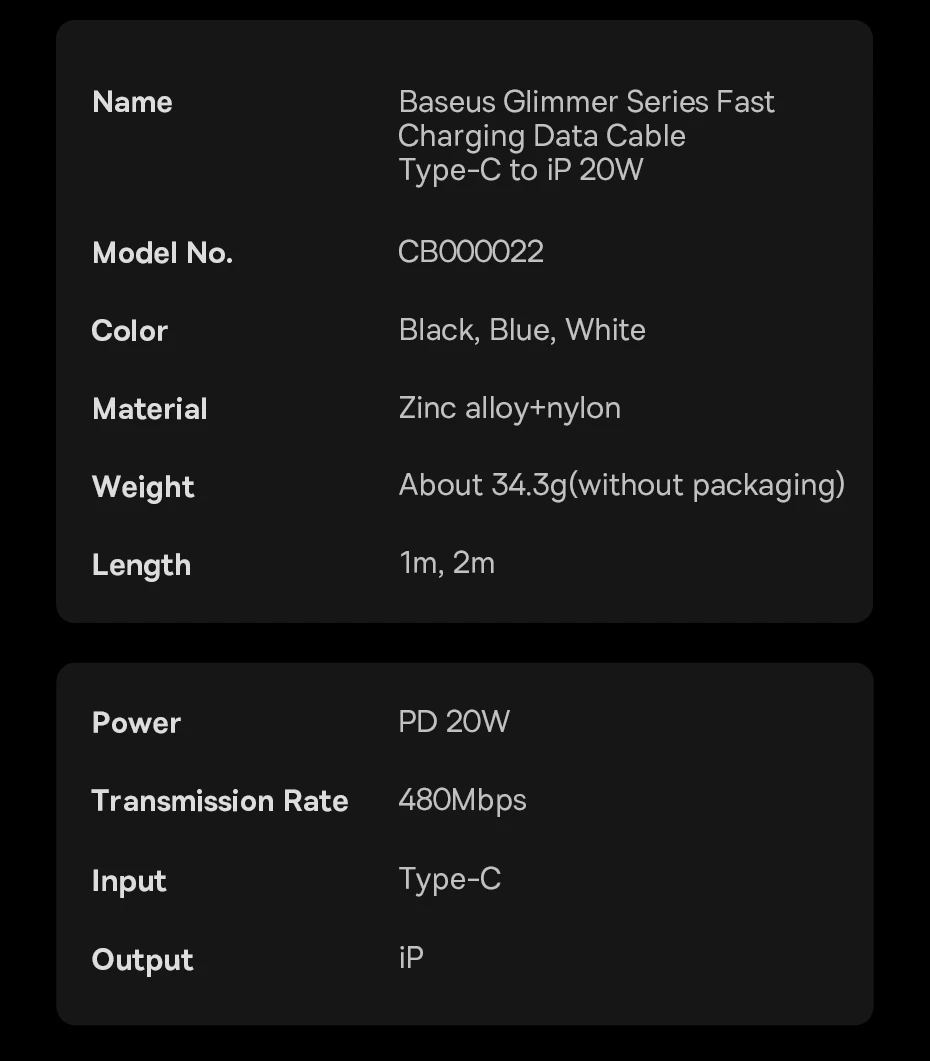The image size is (930, 1061).
Task: Click the "Power" label
Action: (x=136, y=723)
